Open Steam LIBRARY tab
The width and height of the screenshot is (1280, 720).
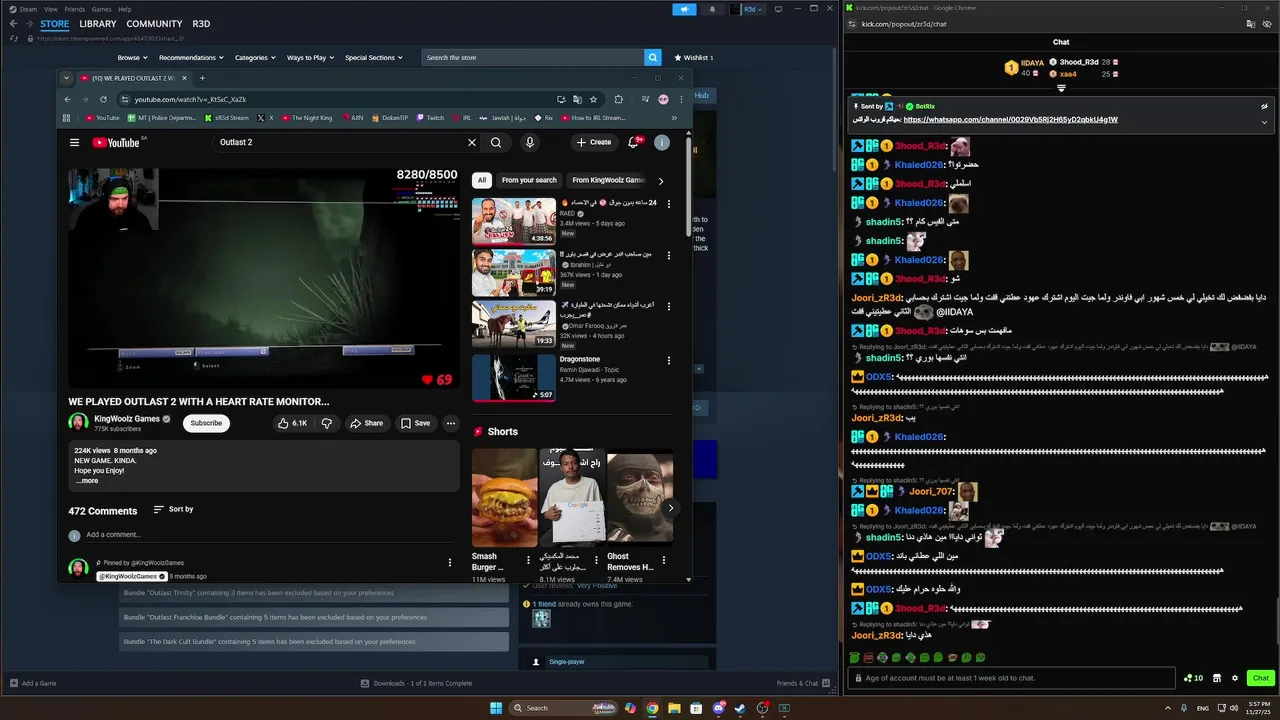(x=98, y=24)
